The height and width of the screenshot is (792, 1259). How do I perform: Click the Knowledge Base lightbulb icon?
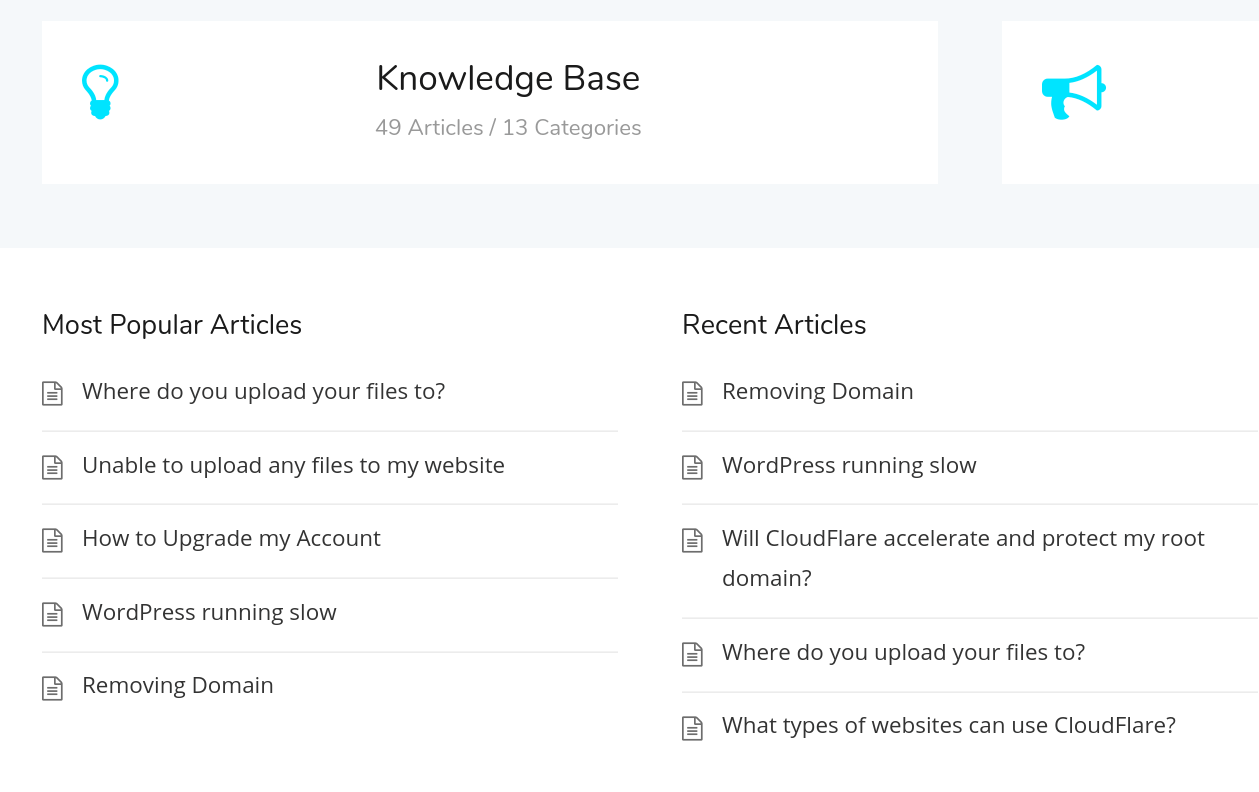click(100, 92)
